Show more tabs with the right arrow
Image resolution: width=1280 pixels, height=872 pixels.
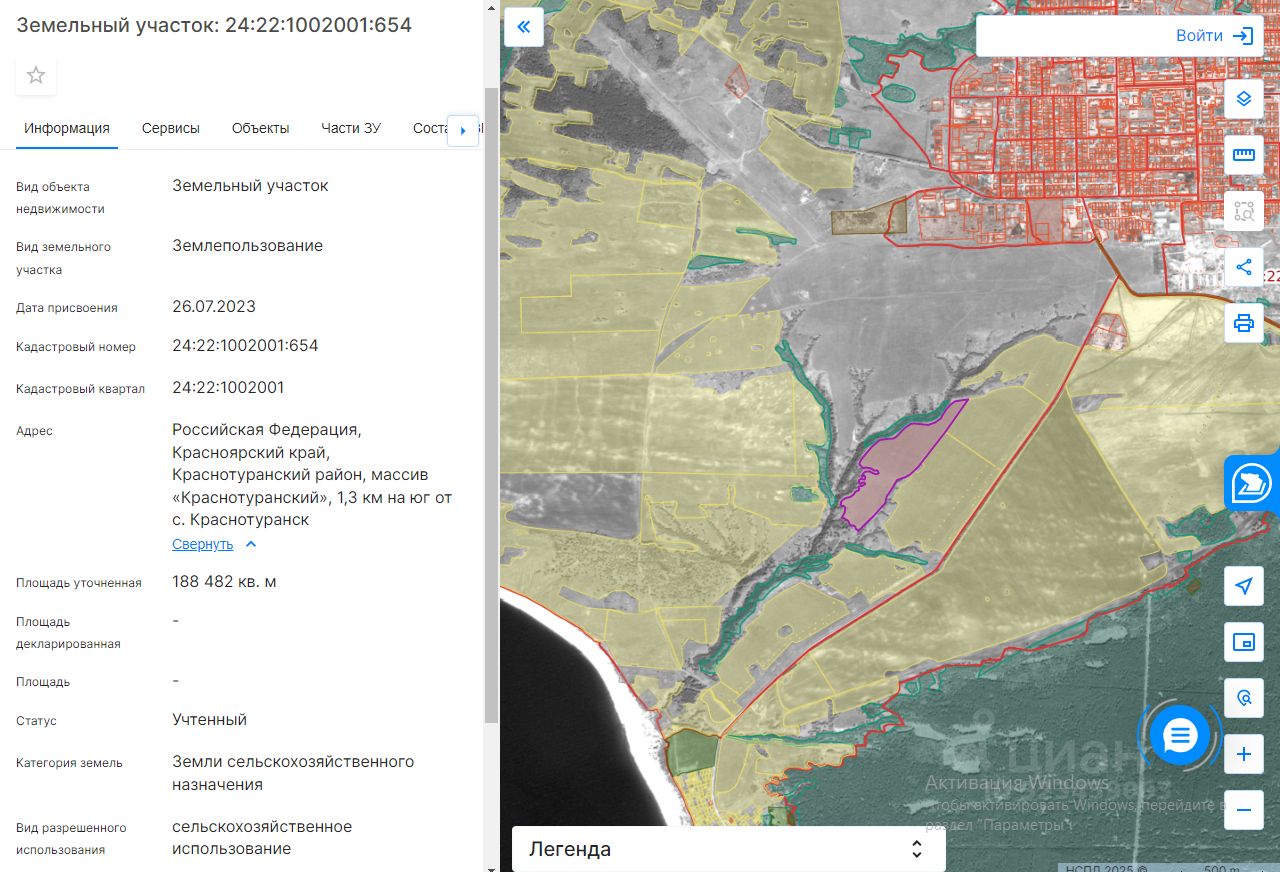pyautogui.click(x=463, y=130)
